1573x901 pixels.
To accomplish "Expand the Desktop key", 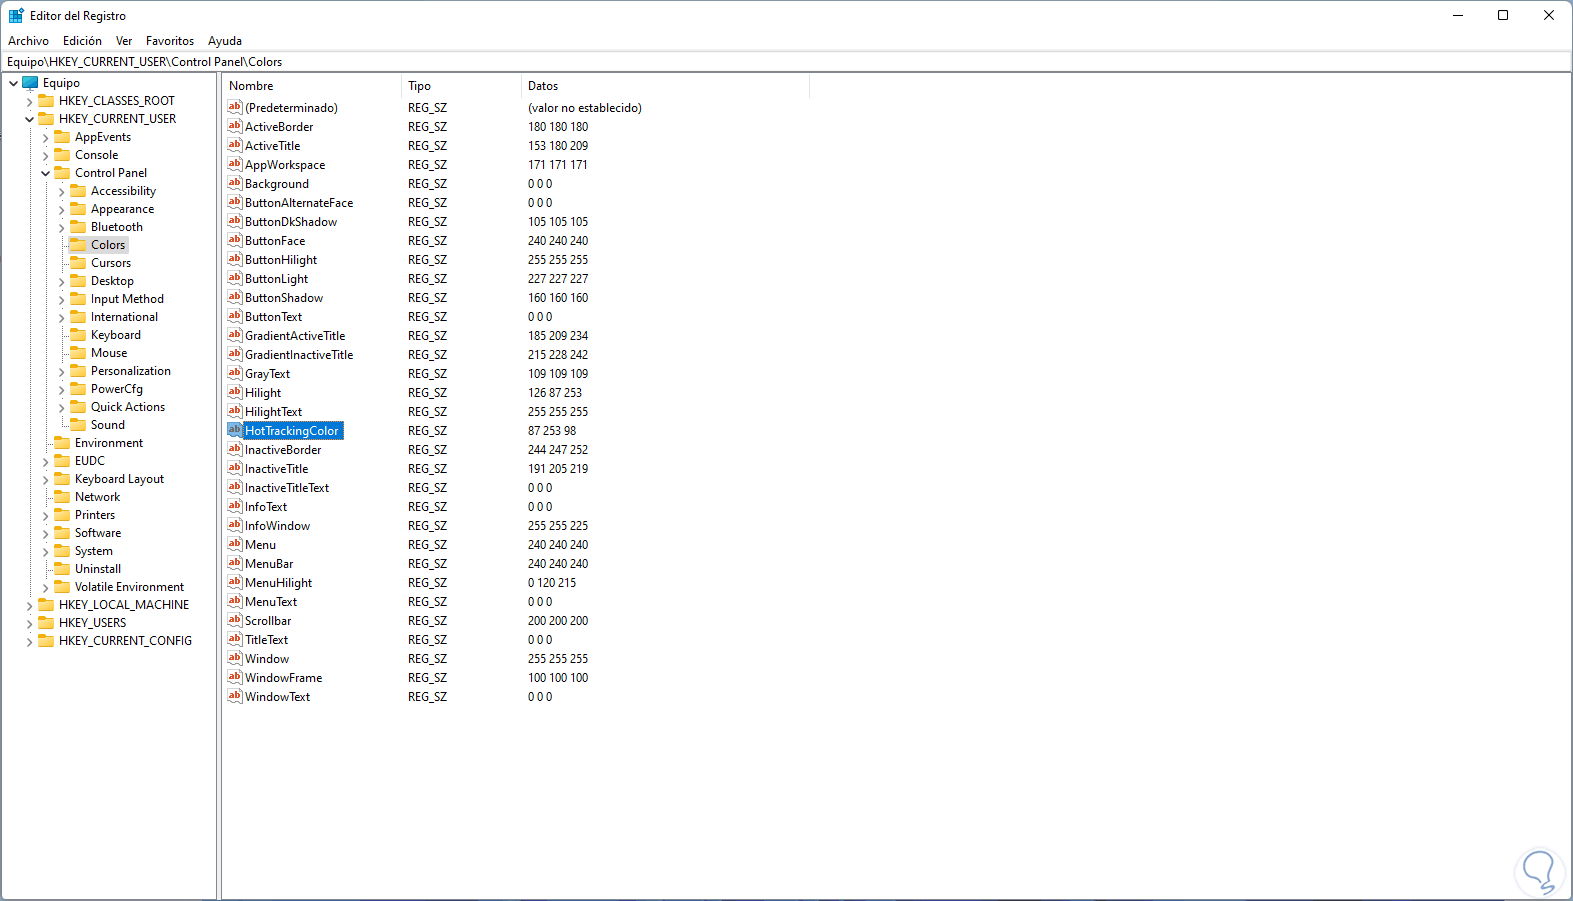I will click(61, 282).
